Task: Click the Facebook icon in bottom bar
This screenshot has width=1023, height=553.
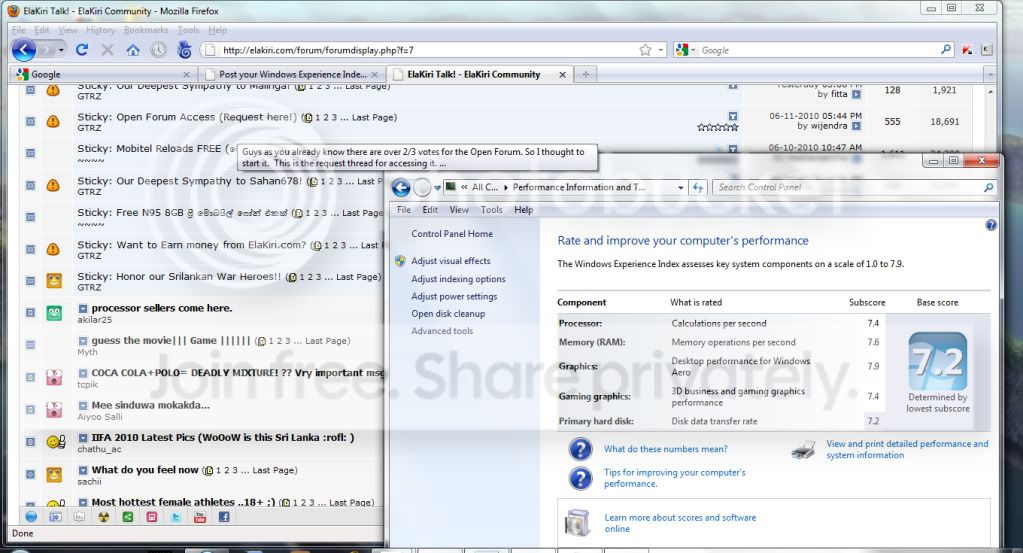Action: point(224,516)
